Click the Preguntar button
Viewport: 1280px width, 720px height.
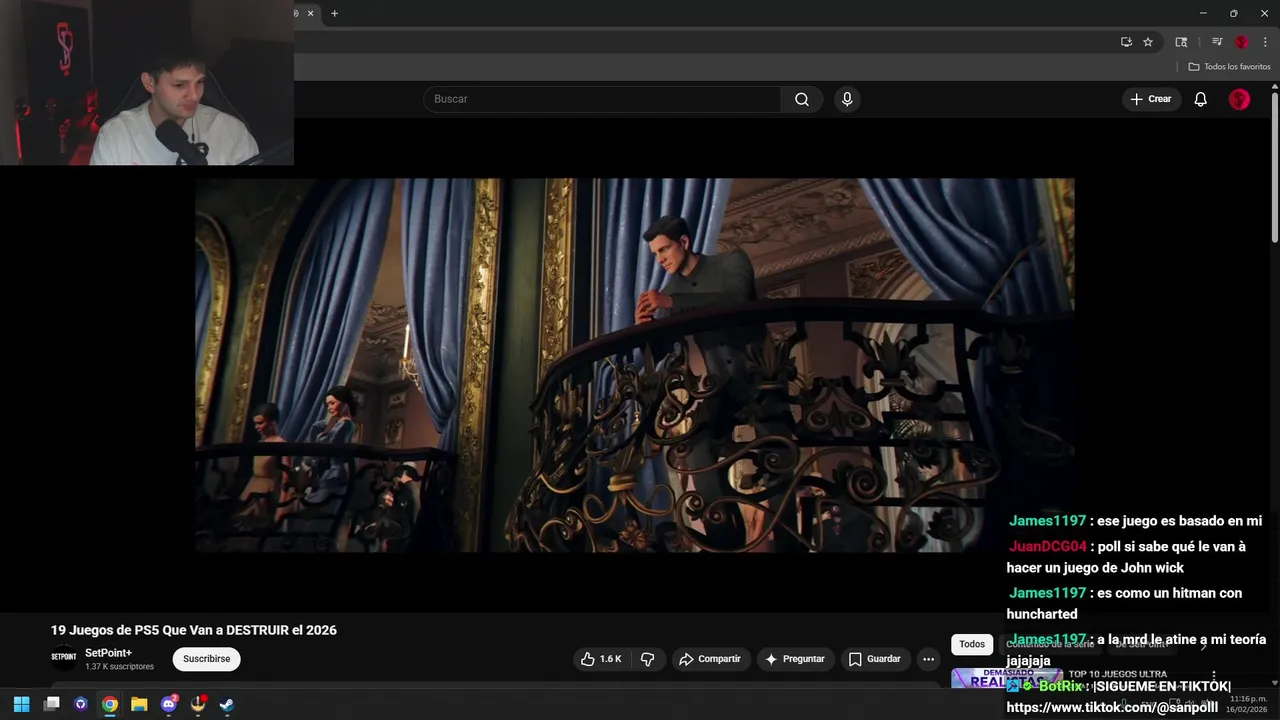[x=795, y=659]
